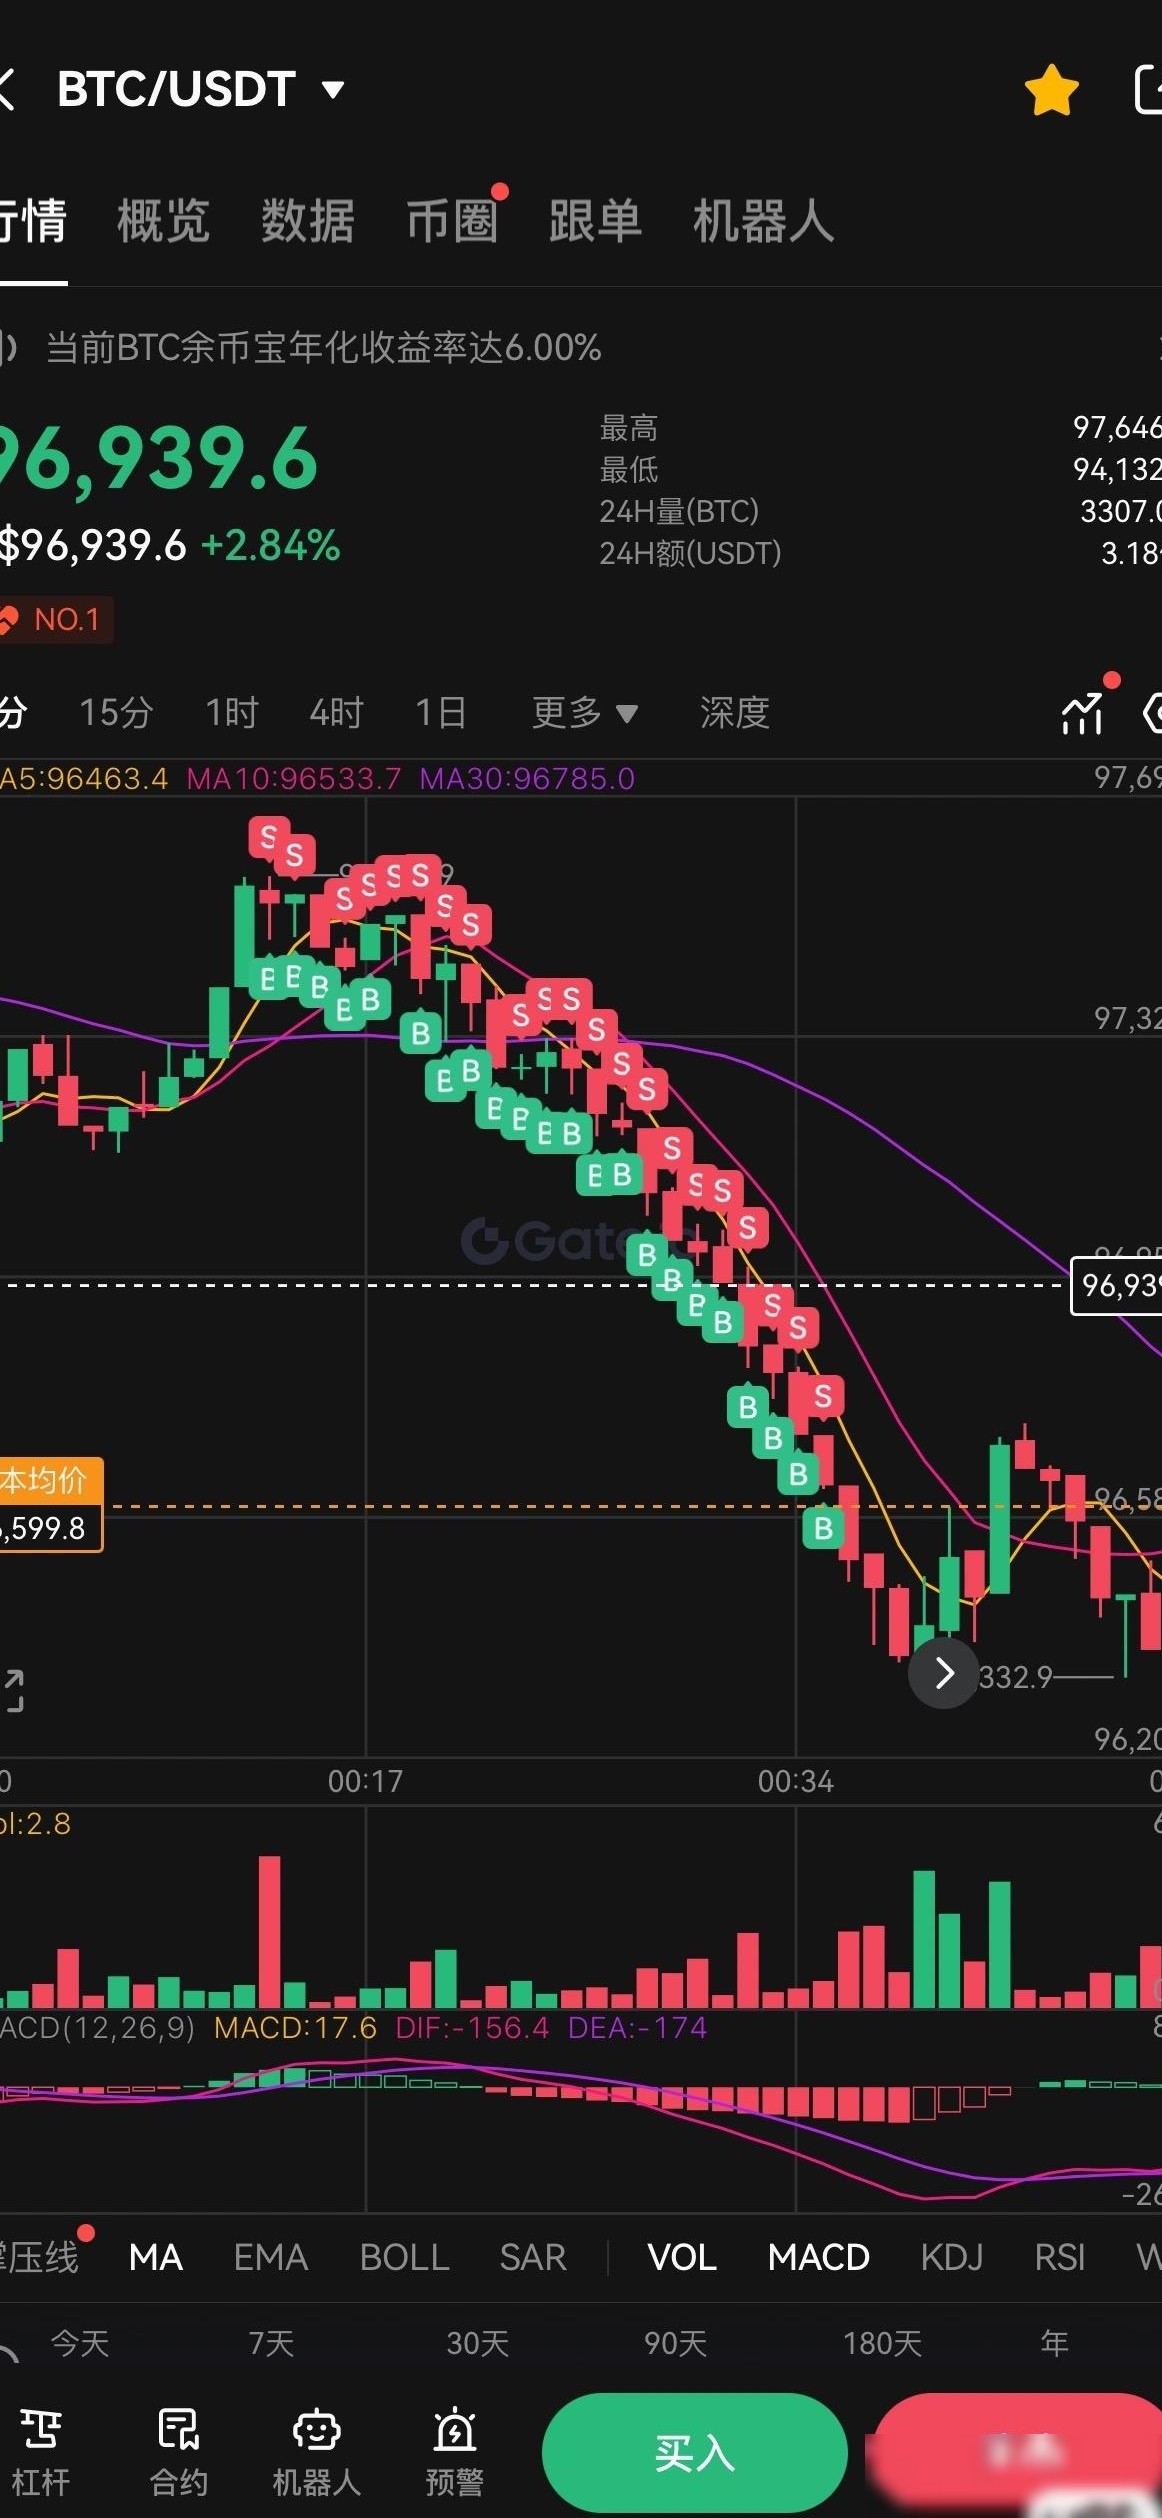Show the 深度 depth chart

[735, 713]
